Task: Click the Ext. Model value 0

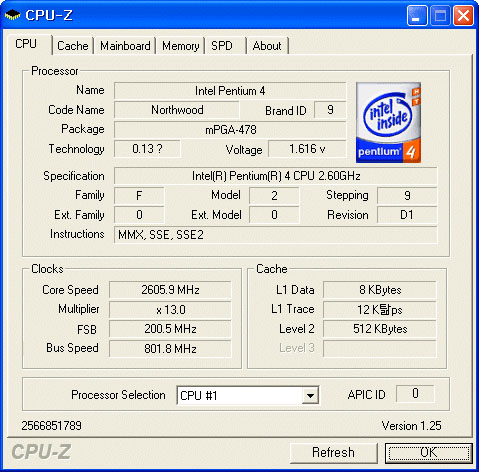Action: click(274, 215)
